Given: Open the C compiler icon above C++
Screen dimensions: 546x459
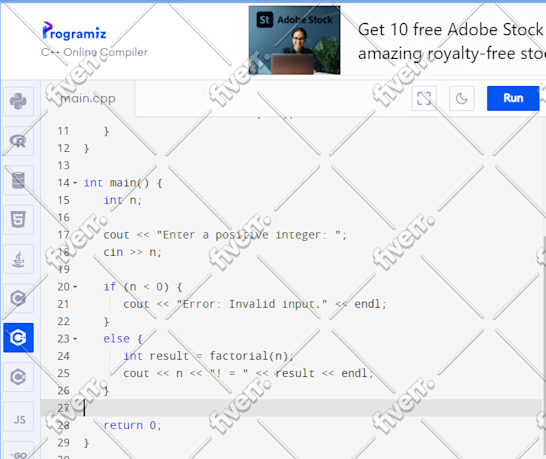Looking at the screenshot, I should click(x=18, y=298).
